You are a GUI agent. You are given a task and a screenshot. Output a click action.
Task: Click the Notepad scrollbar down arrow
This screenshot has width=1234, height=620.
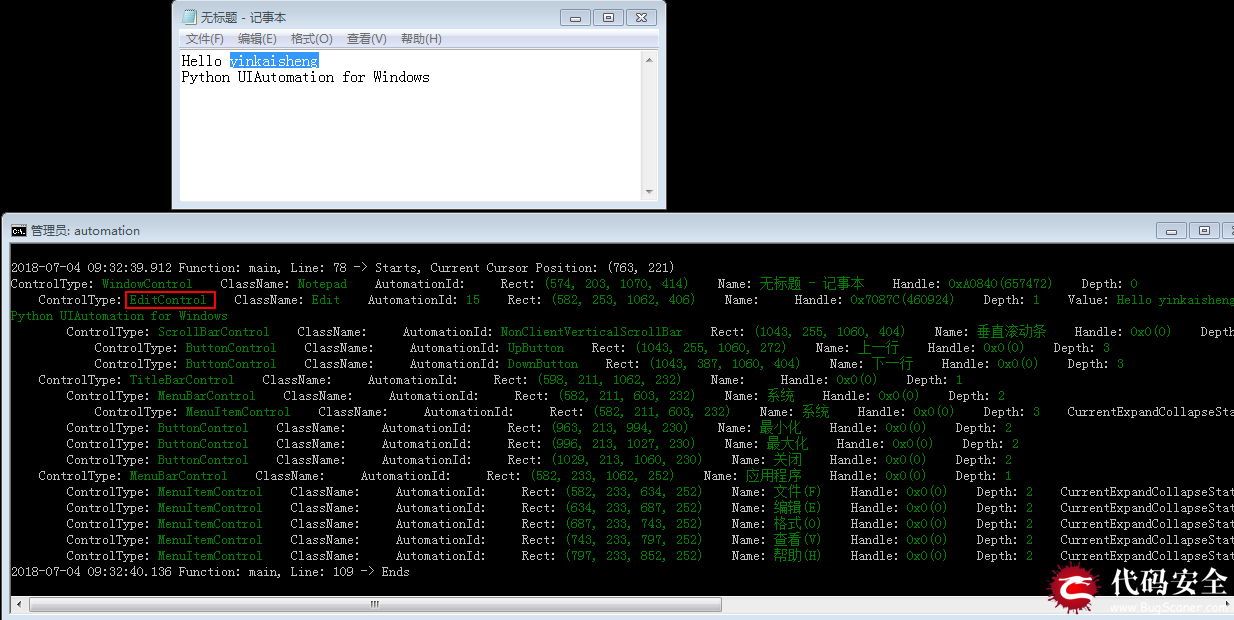click(x=650, y=192)
